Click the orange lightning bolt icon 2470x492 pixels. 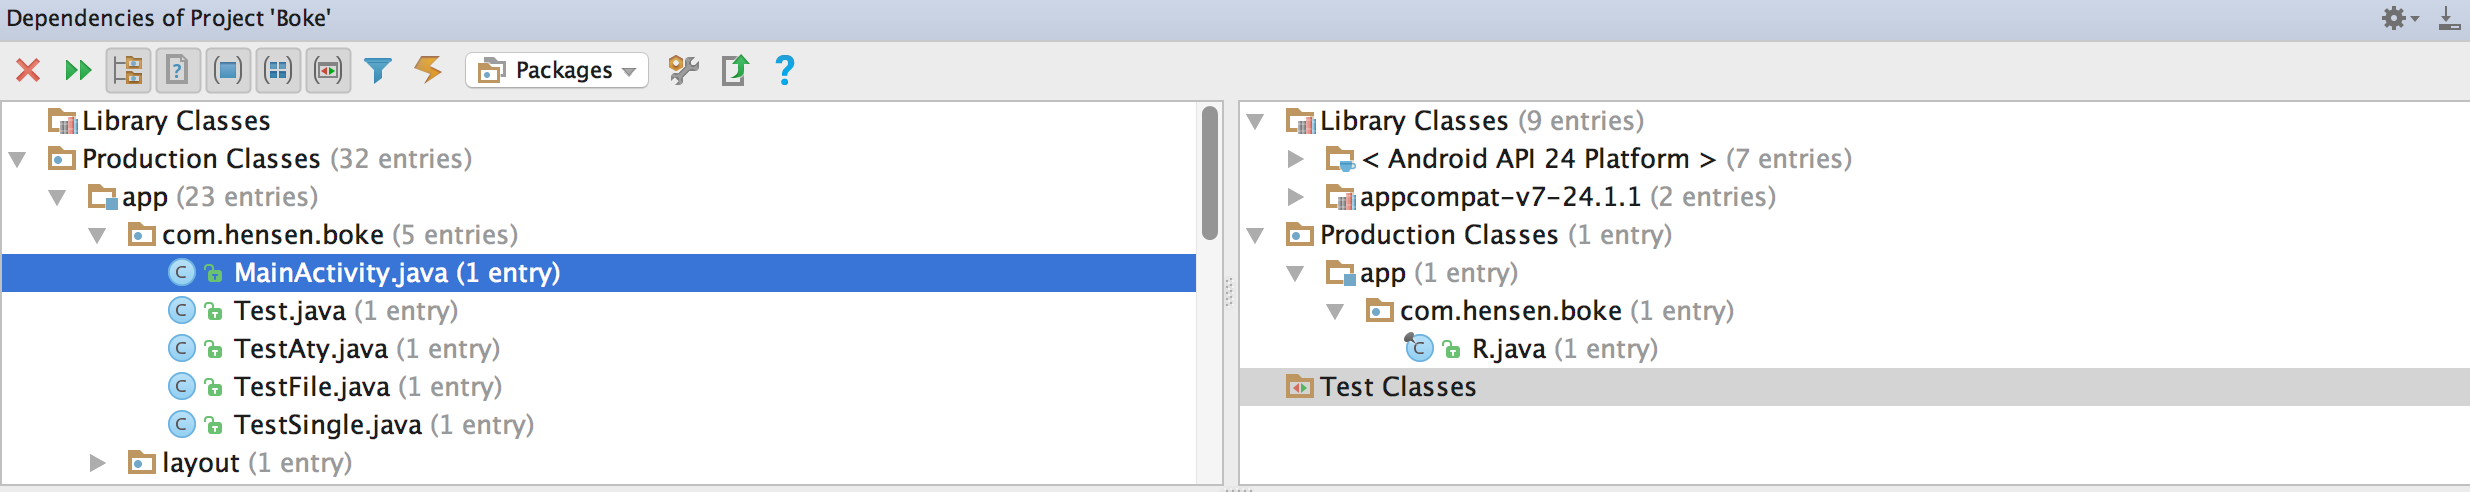428,69
